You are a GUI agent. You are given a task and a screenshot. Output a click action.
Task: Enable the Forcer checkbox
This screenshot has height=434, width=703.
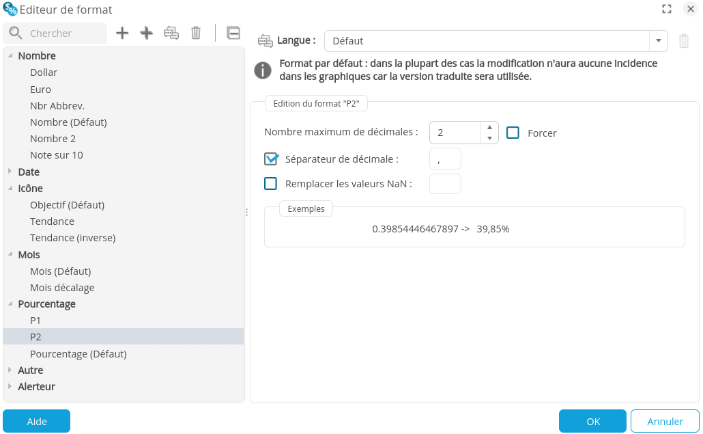[513, 132]
